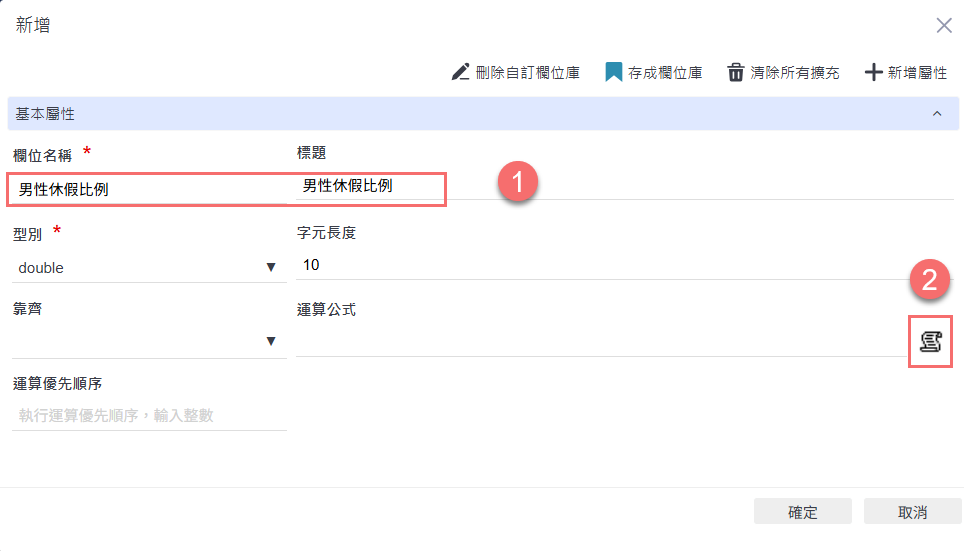964x551 pixels.
Task: Click the plus icon for 新增屬性
Action: coord(873,72)
